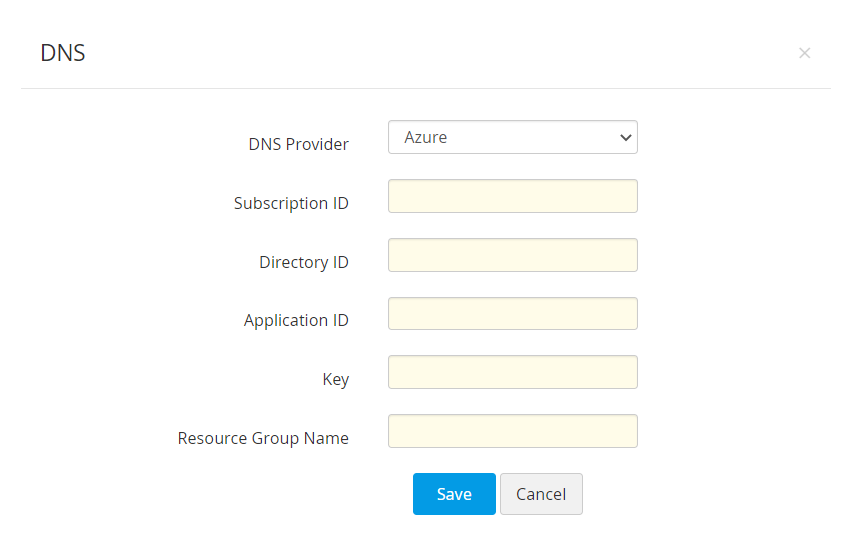Select the Azure value shown in the provider box
The image size is (858, 554).
point(426,138)
